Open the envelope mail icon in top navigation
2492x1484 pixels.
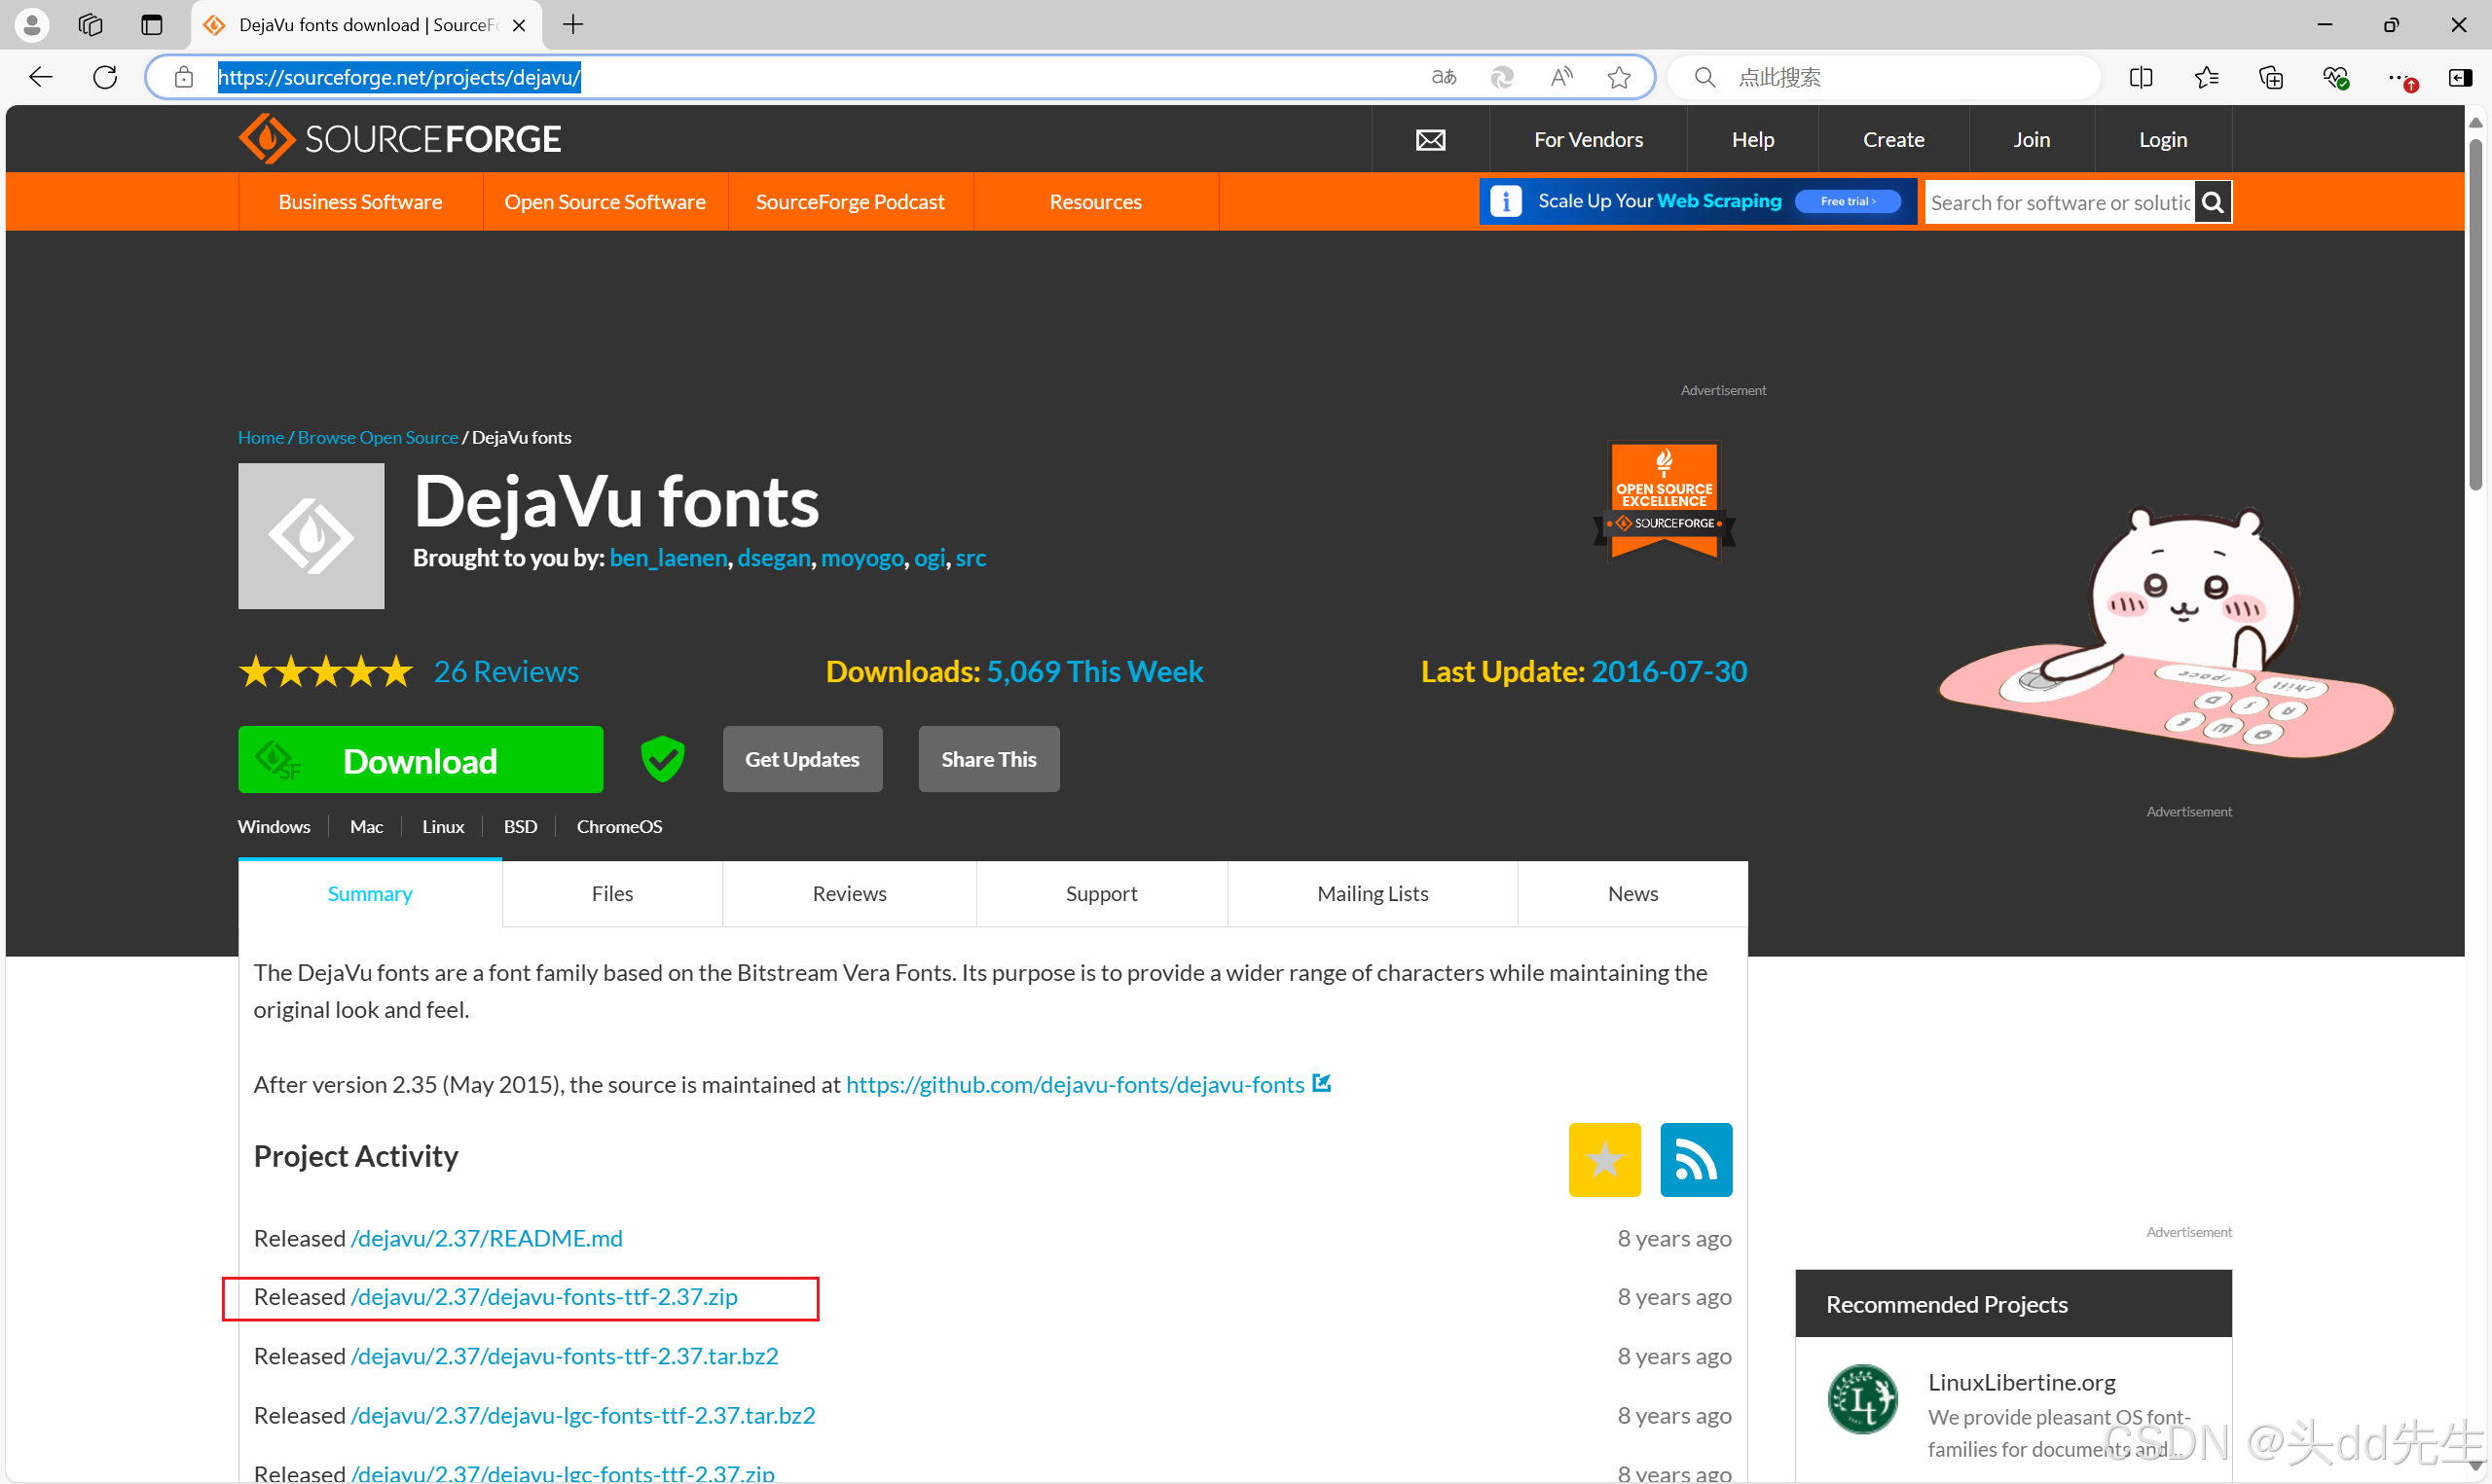coord(1430,139)
